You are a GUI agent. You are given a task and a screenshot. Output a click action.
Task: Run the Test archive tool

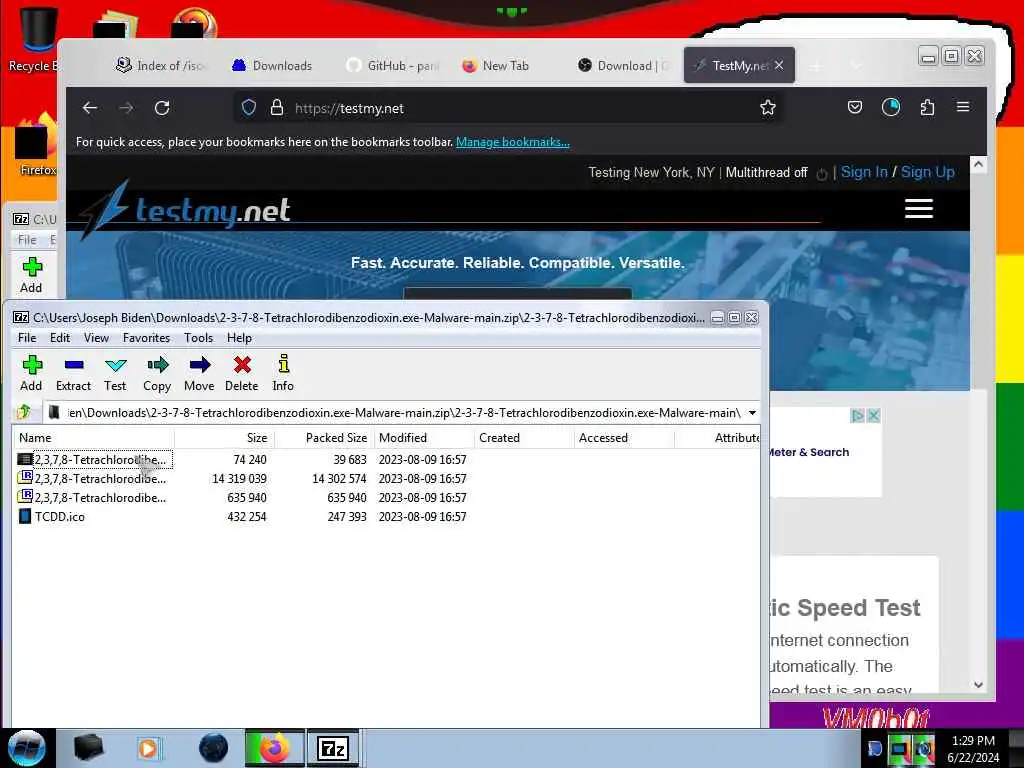[x=115, y=373]
